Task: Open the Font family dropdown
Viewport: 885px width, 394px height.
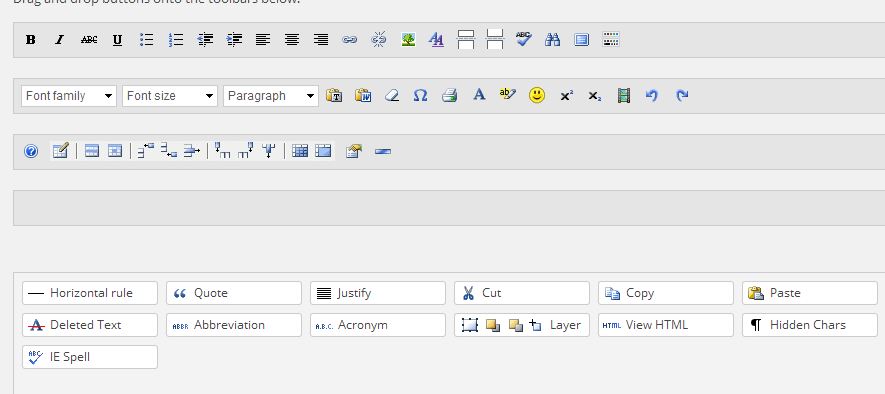Action: pos(69,96)
